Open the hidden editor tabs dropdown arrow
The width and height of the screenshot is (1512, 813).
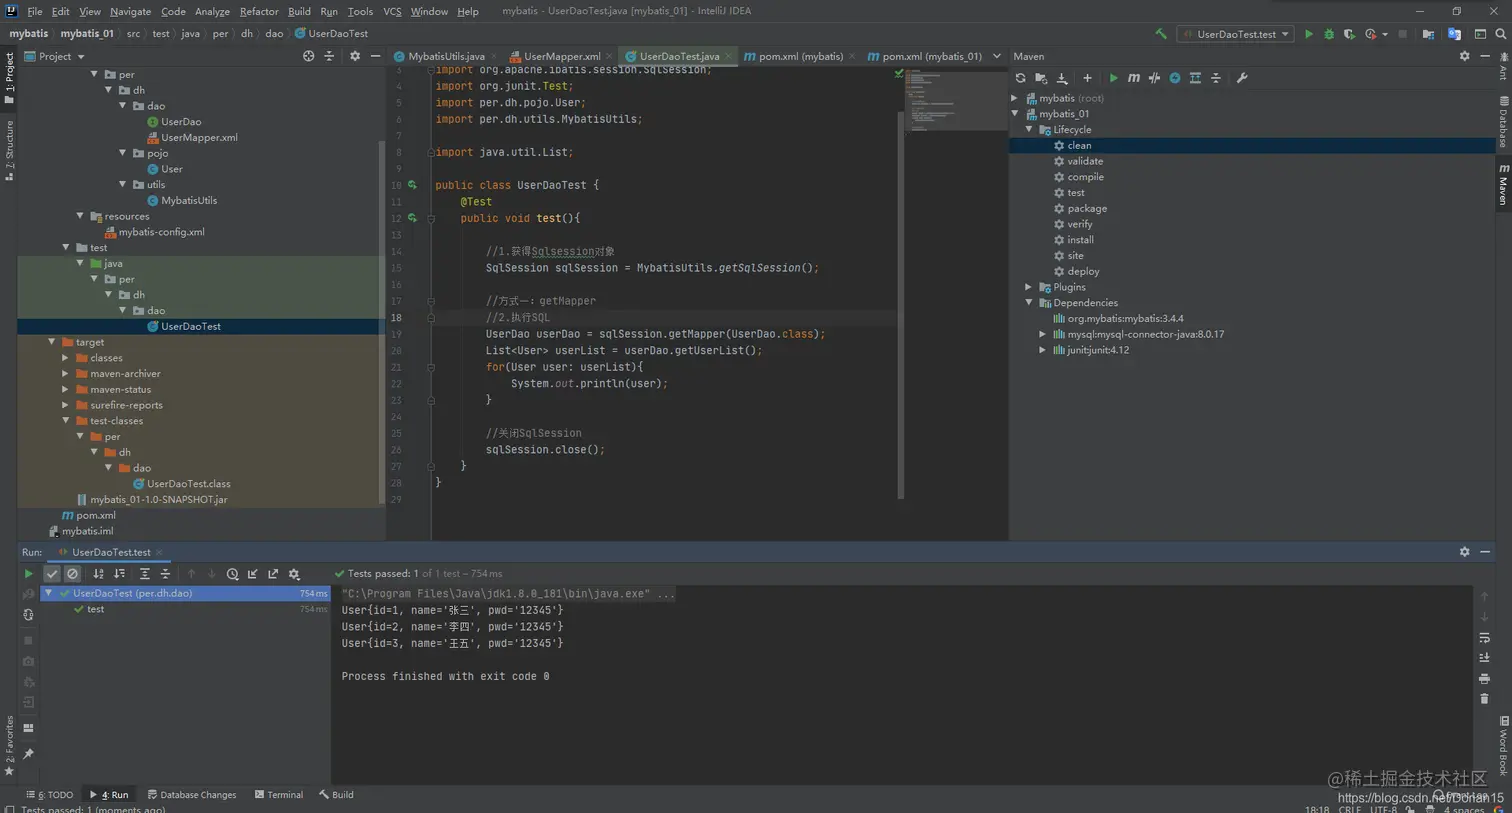996,56
